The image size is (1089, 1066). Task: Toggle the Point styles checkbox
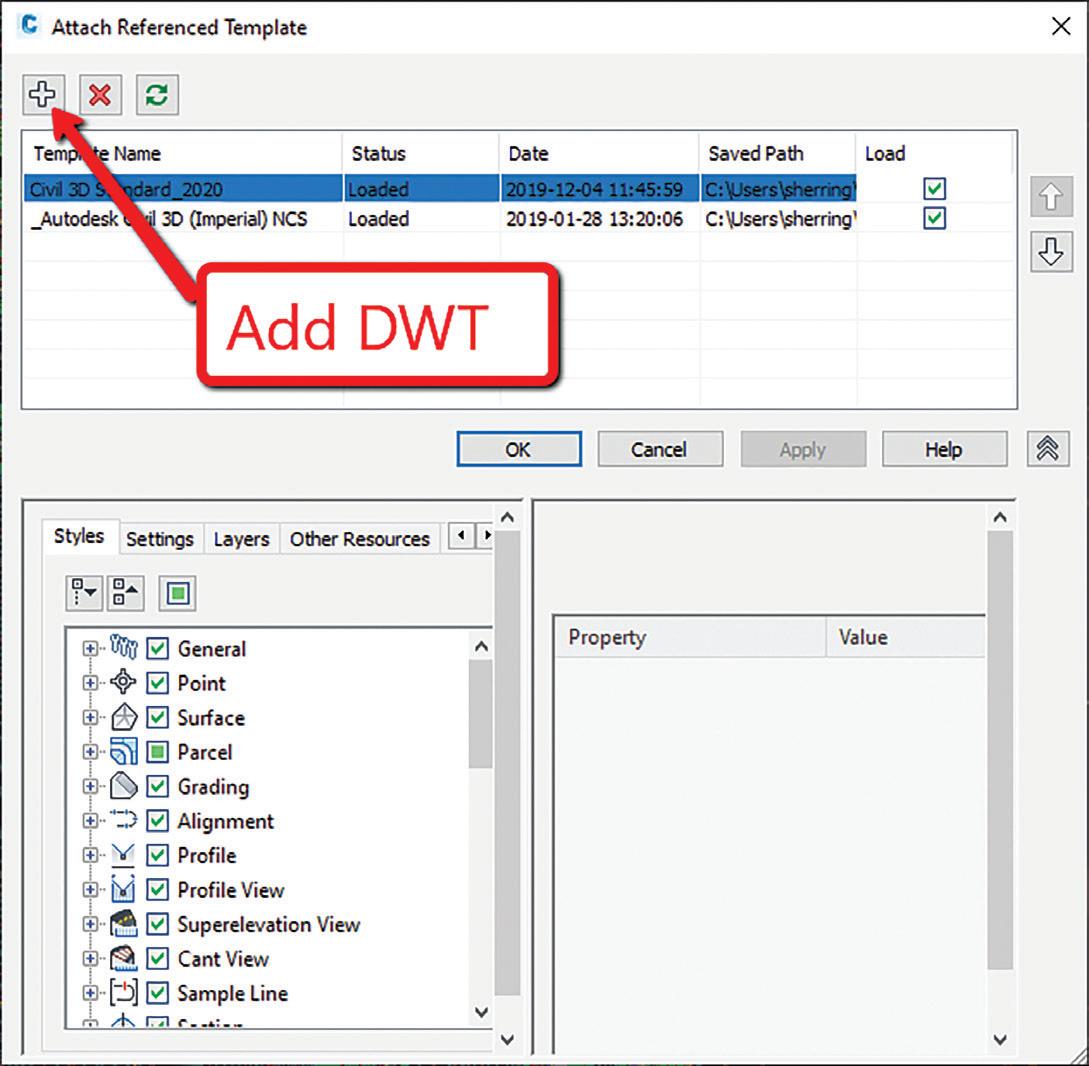(158, 682)
